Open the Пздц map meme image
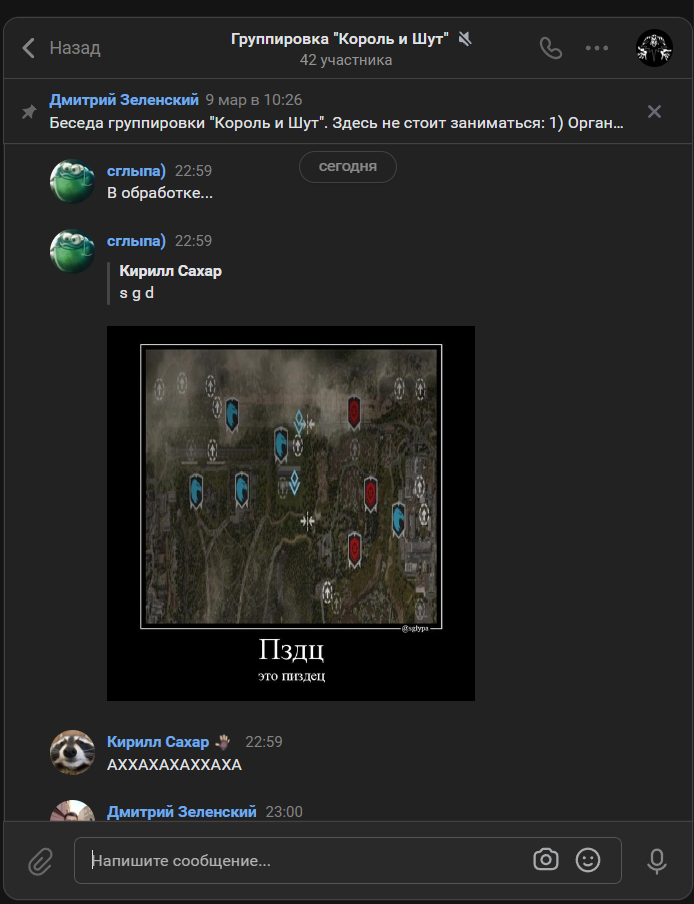Screen dimensions: 694x904 tap(291, 513)
